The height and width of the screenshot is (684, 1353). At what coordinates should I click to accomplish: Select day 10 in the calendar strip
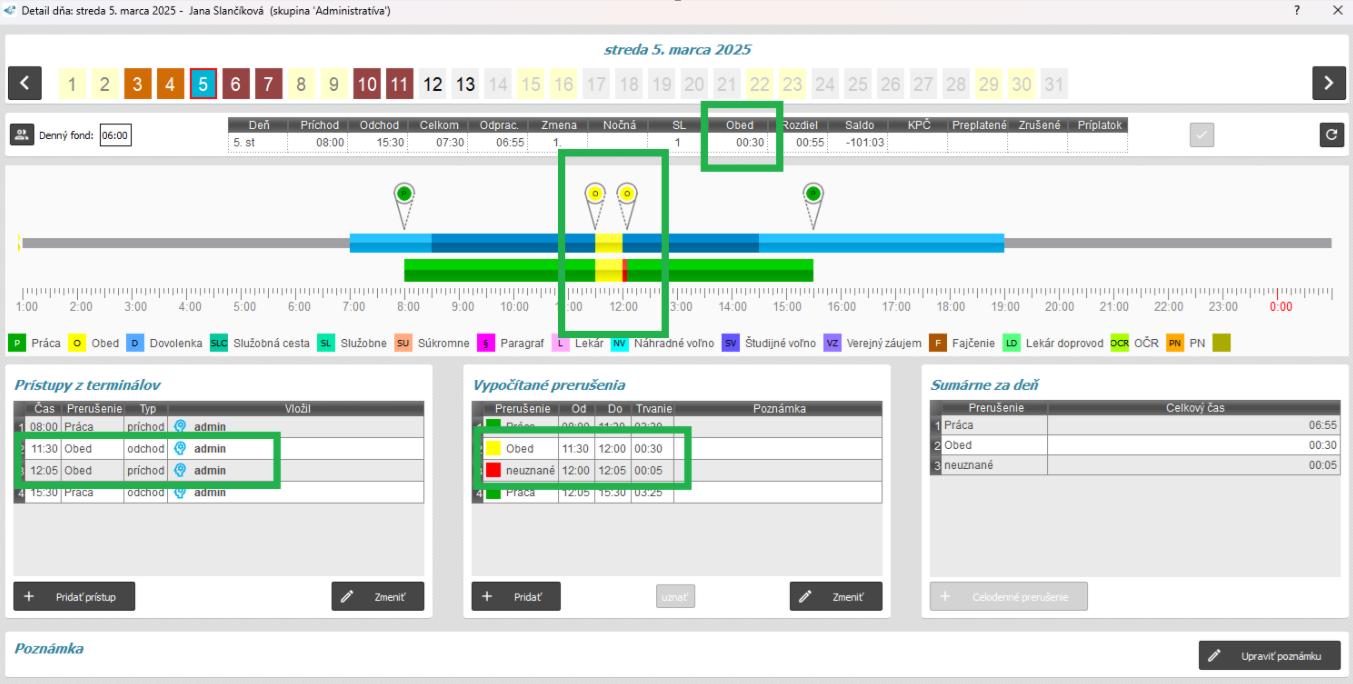367,83
